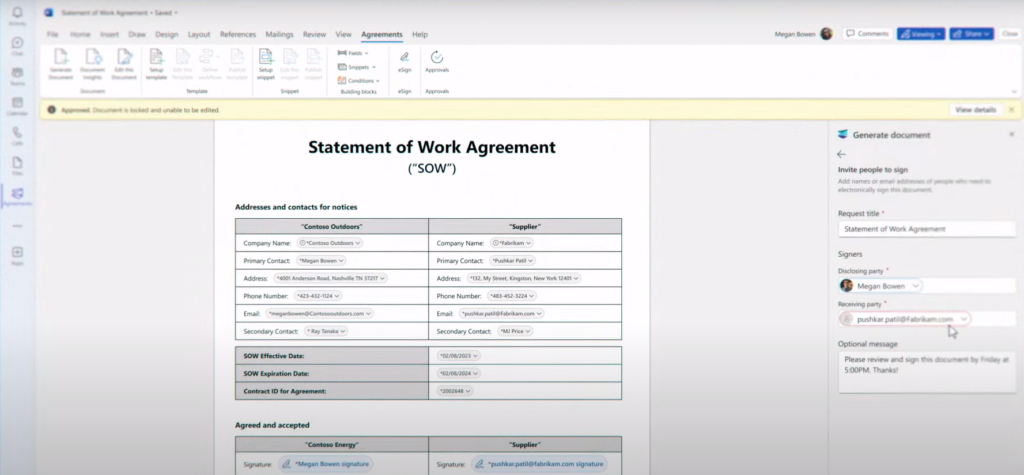Click the pushkar.patil@fabrikam.com signature field

click(539, 464)
